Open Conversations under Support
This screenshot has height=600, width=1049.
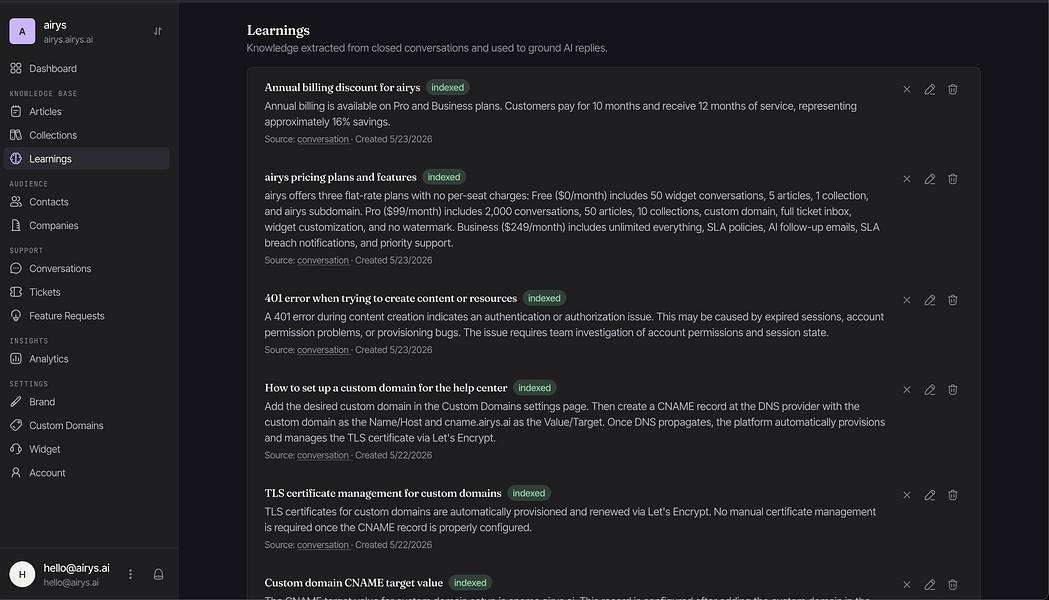click(86, 268)
